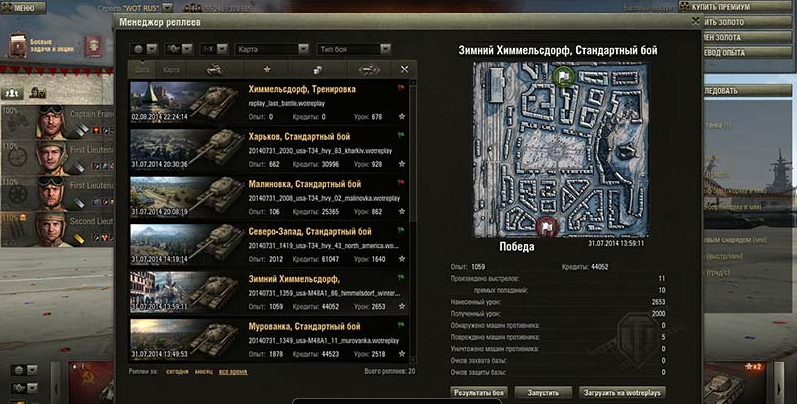The image size is (797, 404).
Task: Open the WOT RUS server dropdown
Action: click(x=167, y=8)
